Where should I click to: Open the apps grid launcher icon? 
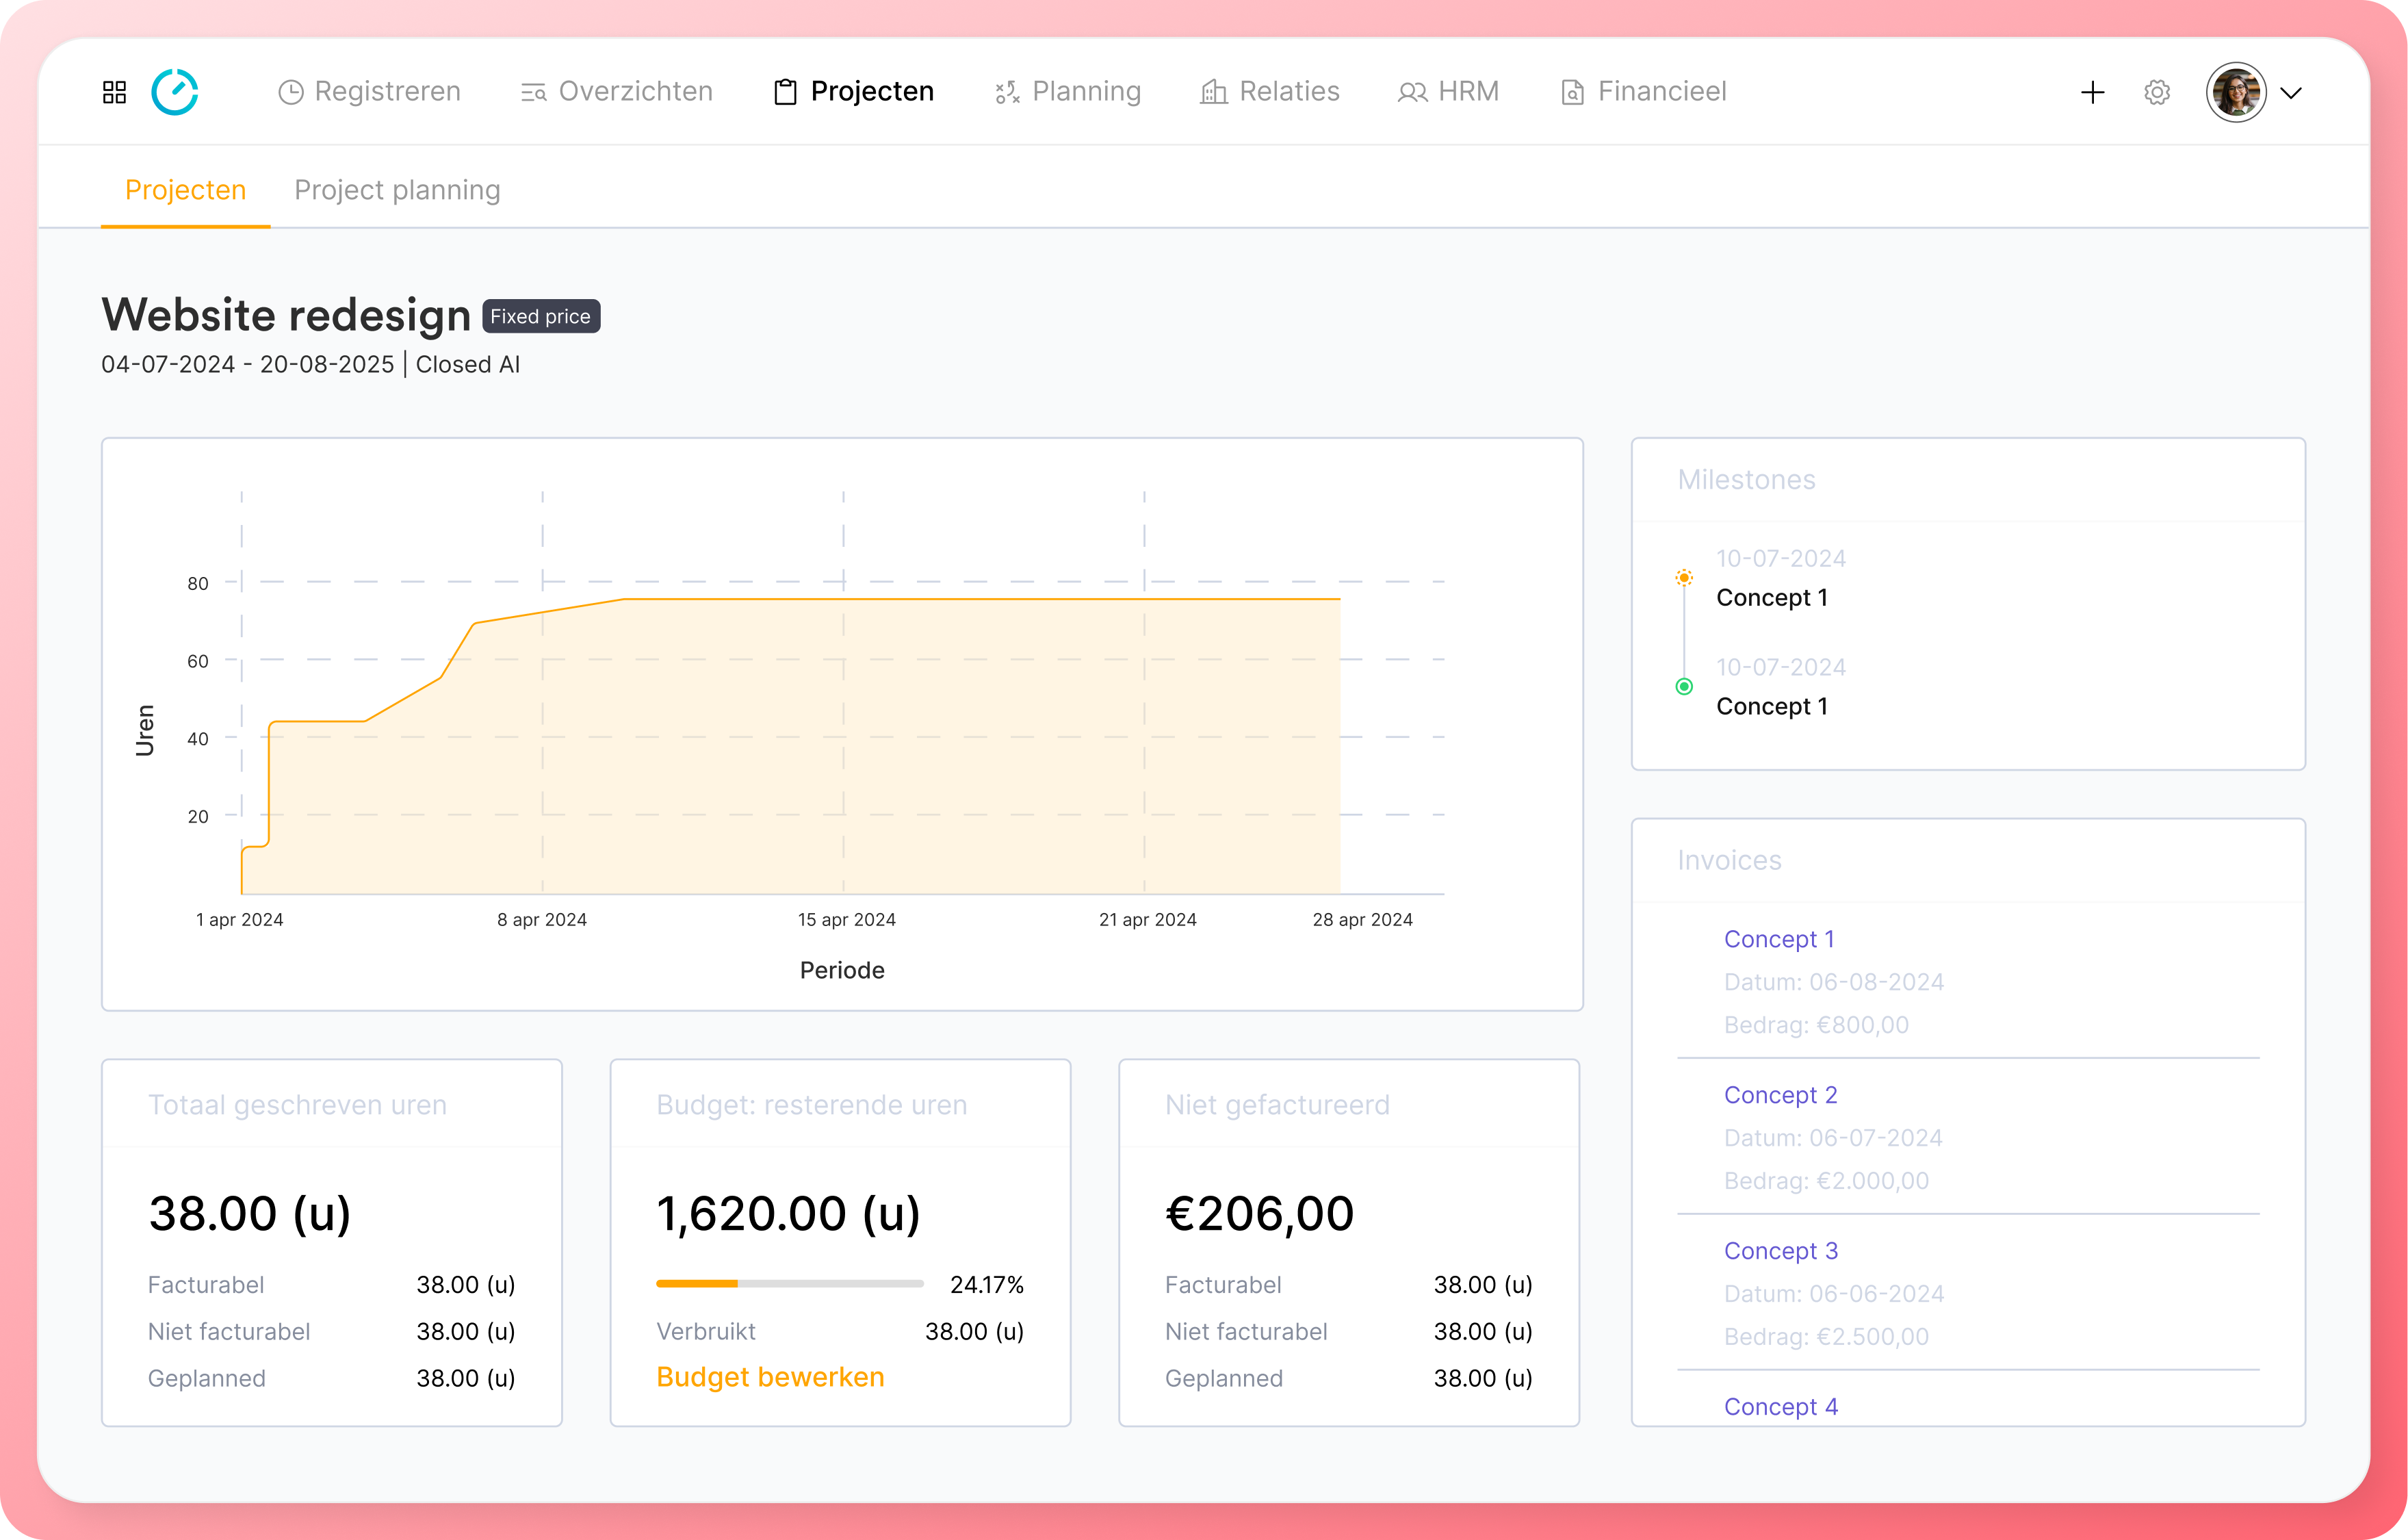(114, 91)
